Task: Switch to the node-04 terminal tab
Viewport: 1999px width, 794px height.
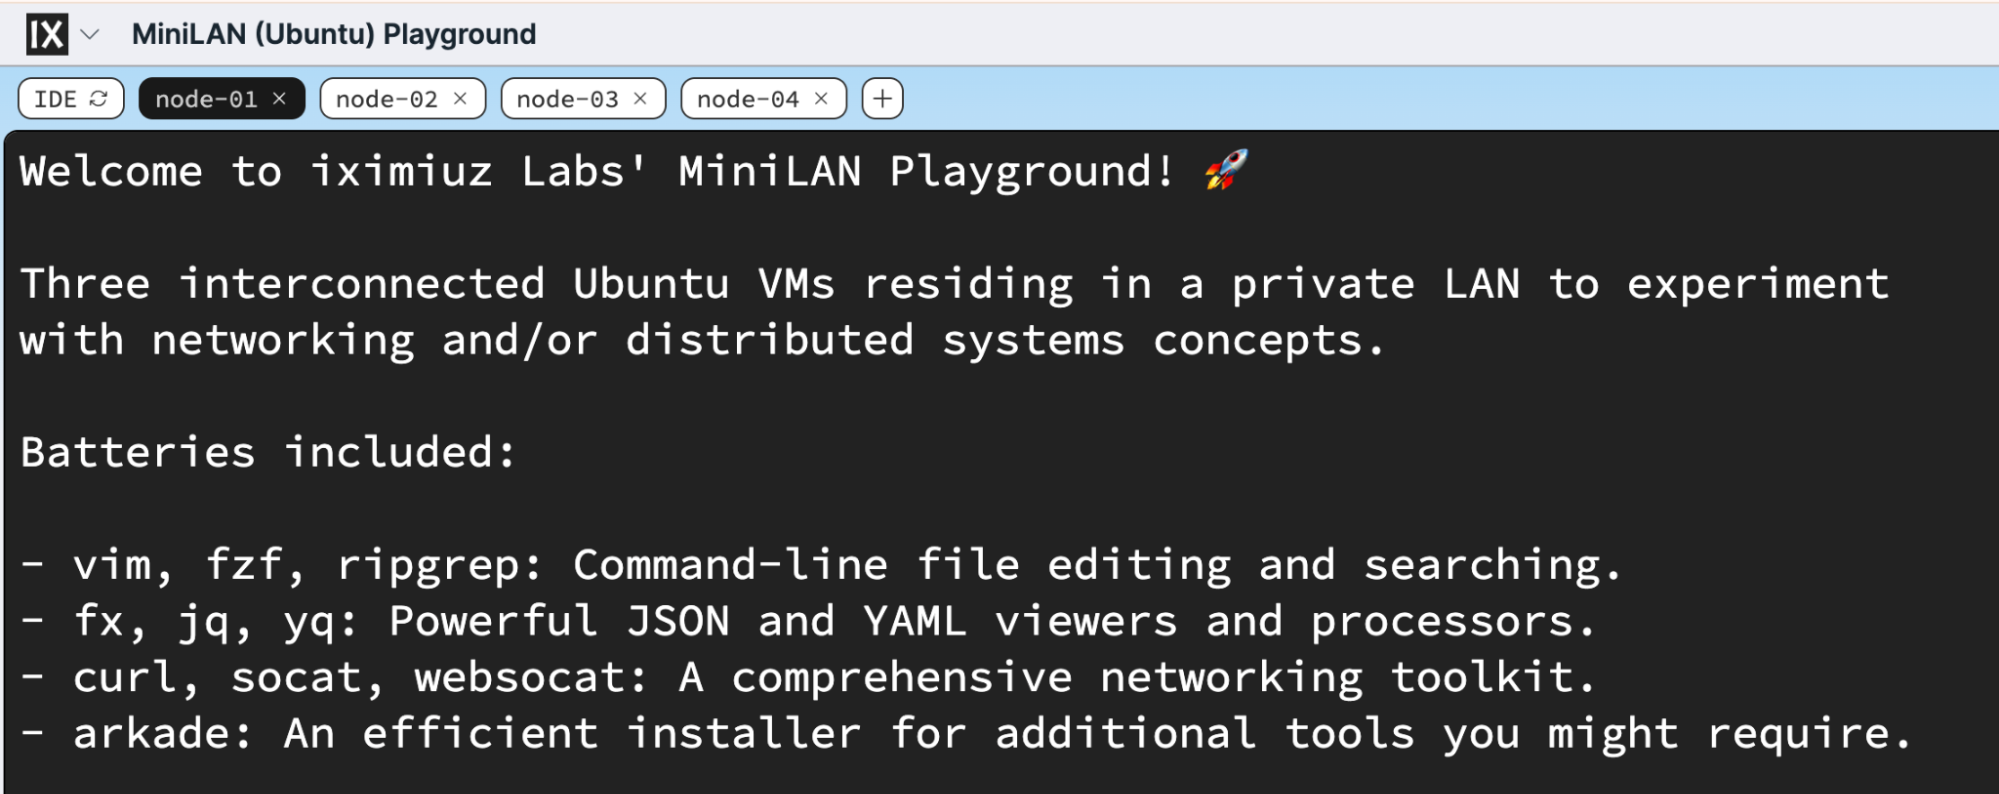Action: click(763, 99)
